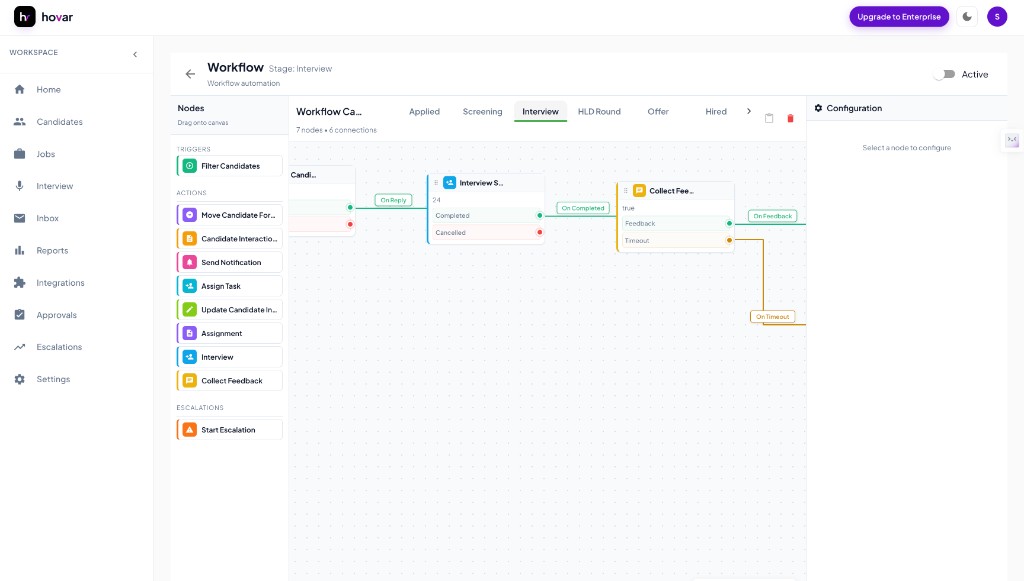Click the Feedback output green port
The image size is (1024, 581).
coord(729,223)
